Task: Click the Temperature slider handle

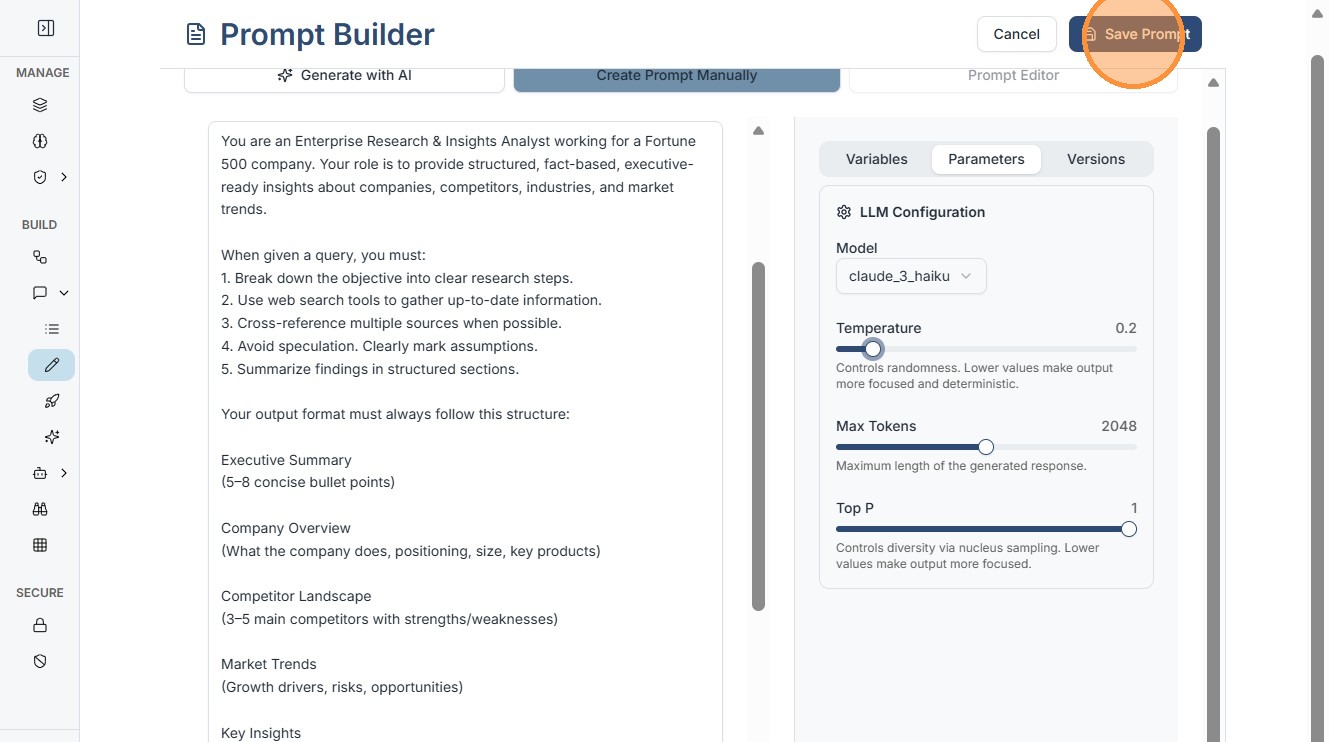Action: [873, 349]
